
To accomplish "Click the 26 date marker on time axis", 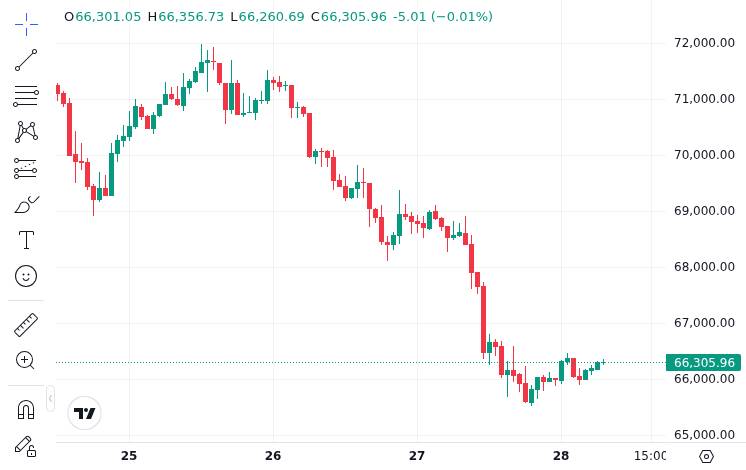I will point(273,456).
